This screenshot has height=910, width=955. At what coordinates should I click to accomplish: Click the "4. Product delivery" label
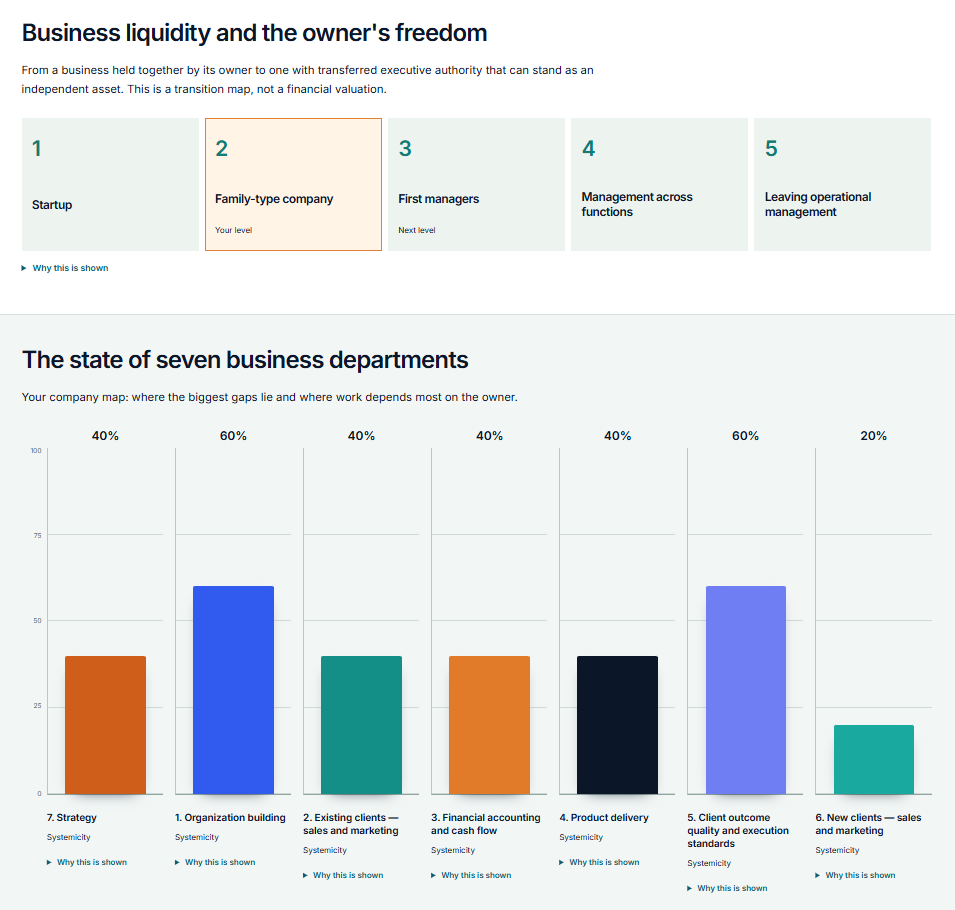tap(604, 817)
